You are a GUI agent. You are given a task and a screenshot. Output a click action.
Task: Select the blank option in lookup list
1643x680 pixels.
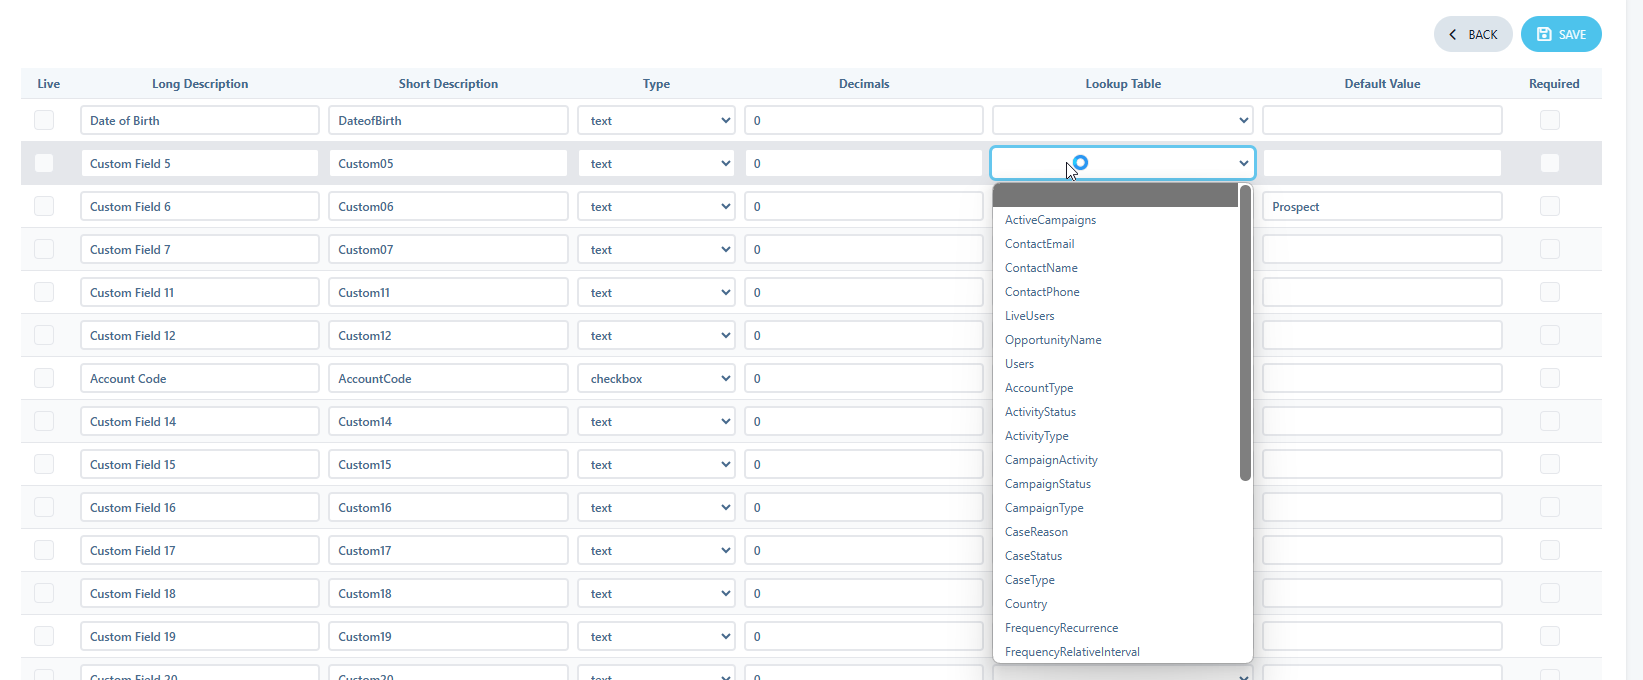tap(1116, 195)
